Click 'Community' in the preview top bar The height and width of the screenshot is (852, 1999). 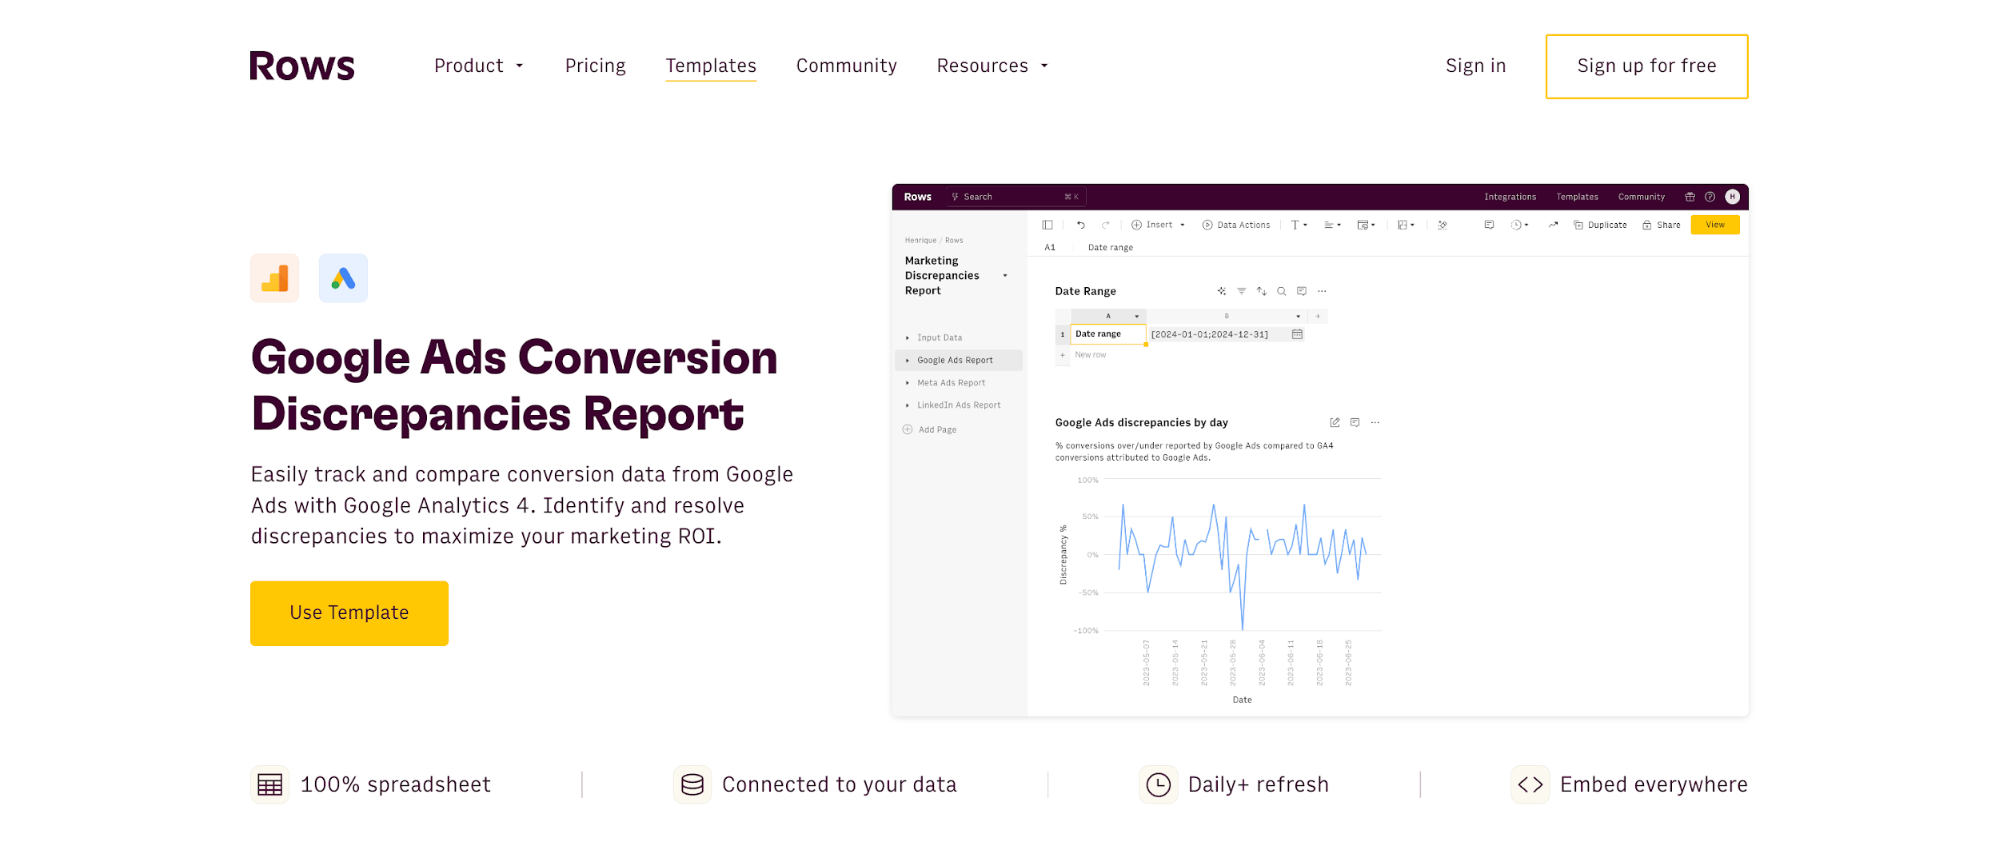click(1641, 197)
